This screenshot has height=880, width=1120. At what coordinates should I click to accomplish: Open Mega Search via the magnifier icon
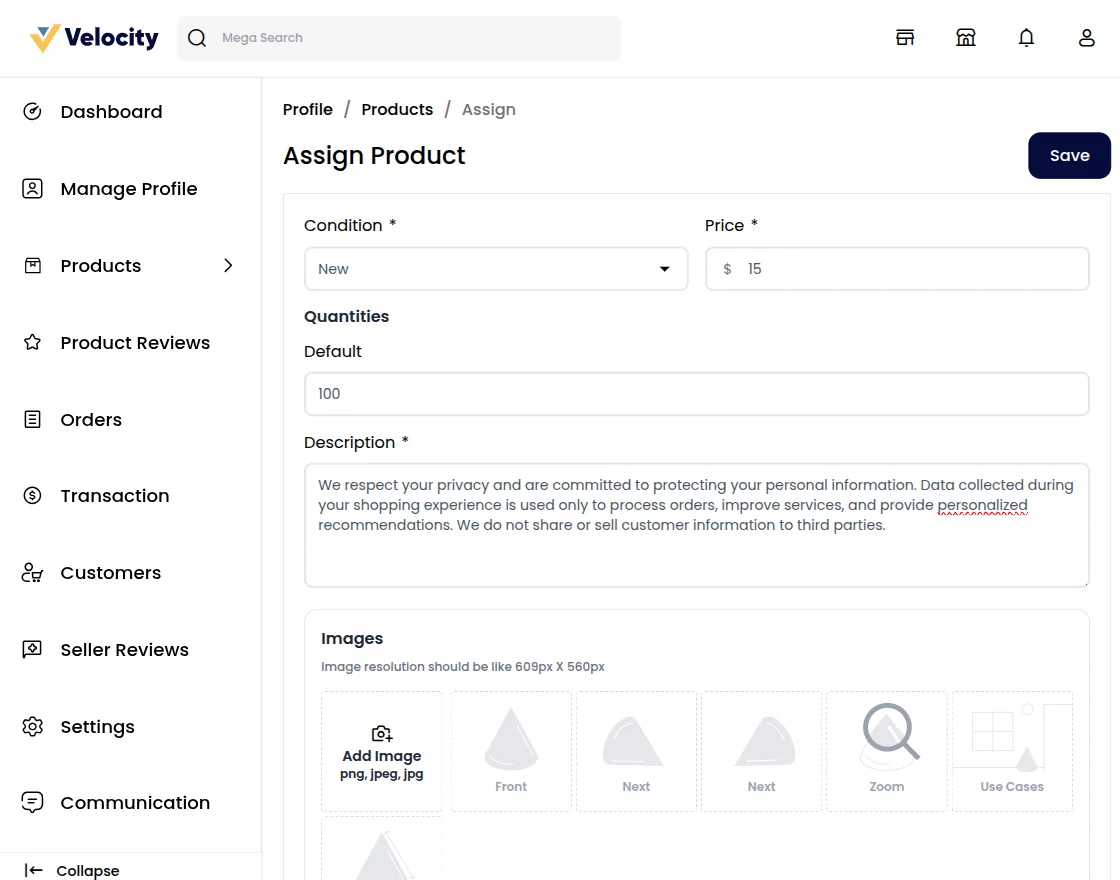197,37
